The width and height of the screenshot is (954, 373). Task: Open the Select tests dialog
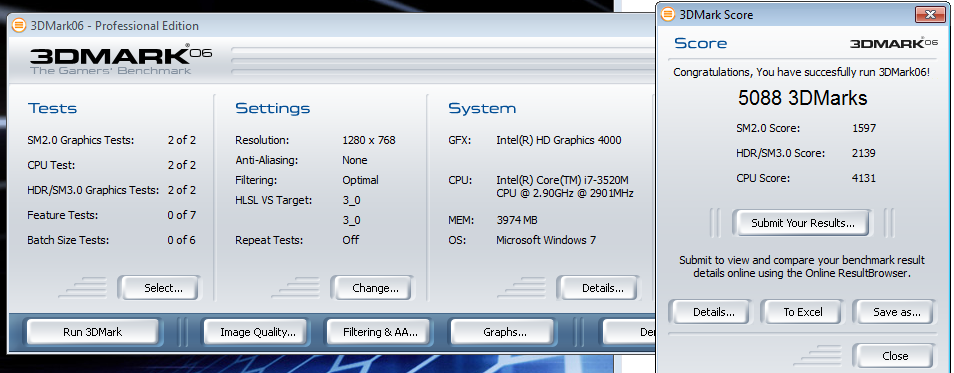[158, 288]
